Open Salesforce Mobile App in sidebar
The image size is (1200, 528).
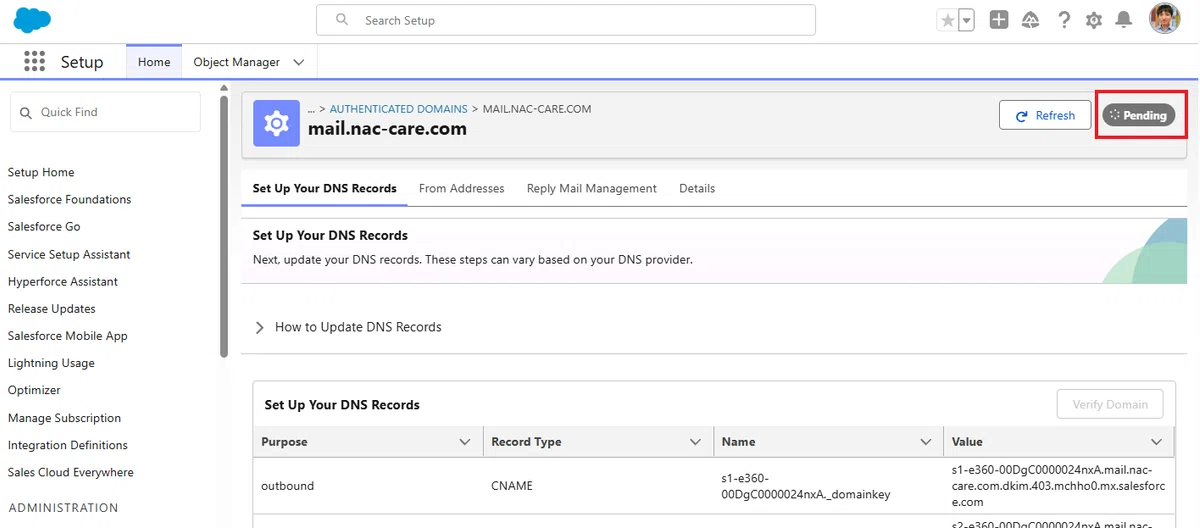[68, 336]
